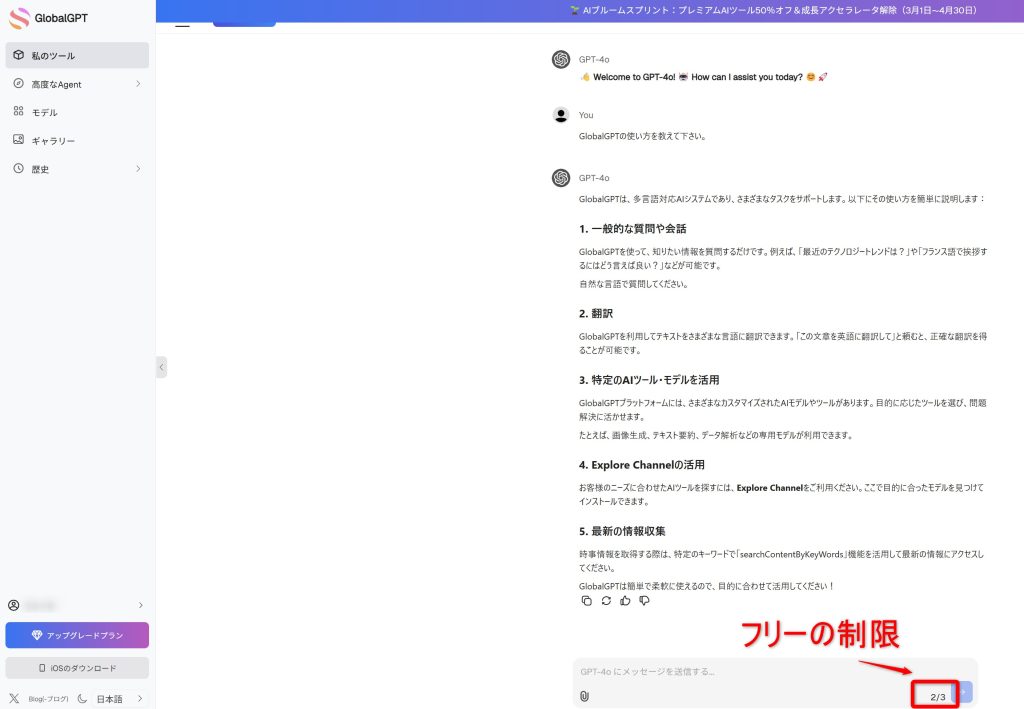
Task: Click the paperclip attach file icon
Action: click(x=585, y=695)
